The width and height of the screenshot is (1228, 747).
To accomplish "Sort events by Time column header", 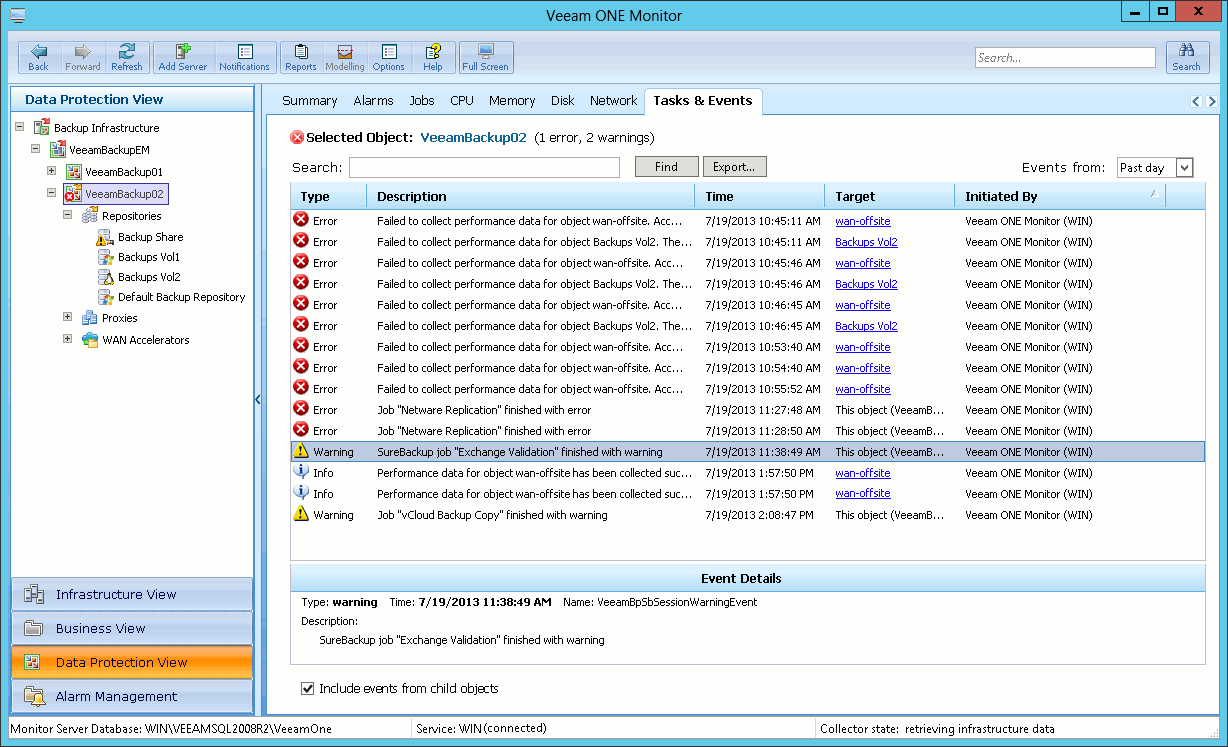I will (759, 197).
